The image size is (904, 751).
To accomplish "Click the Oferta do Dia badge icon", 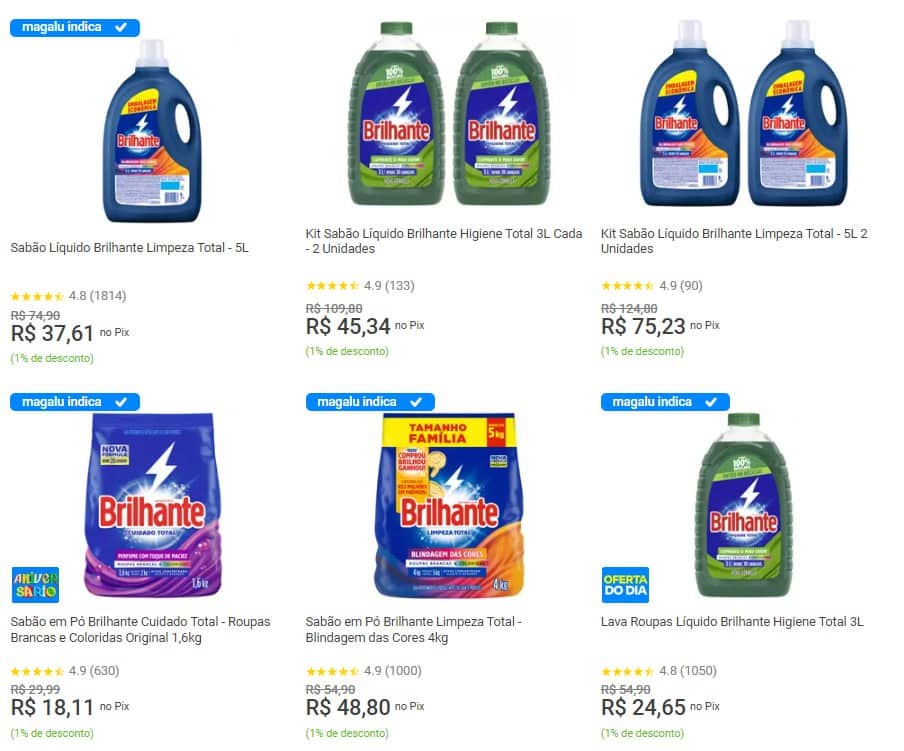I will [x=626, y=584].
